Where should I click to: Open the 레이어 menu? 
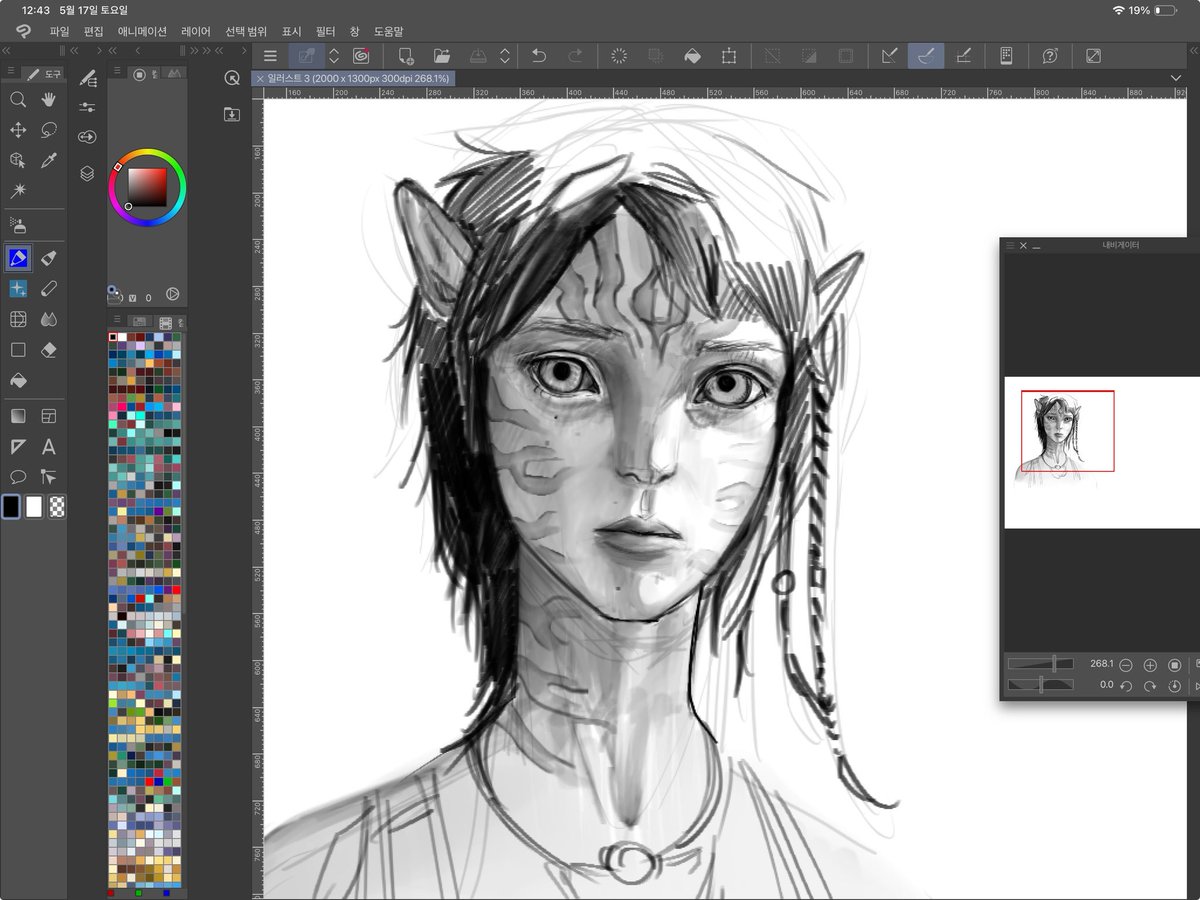click(x=196, y=31)
